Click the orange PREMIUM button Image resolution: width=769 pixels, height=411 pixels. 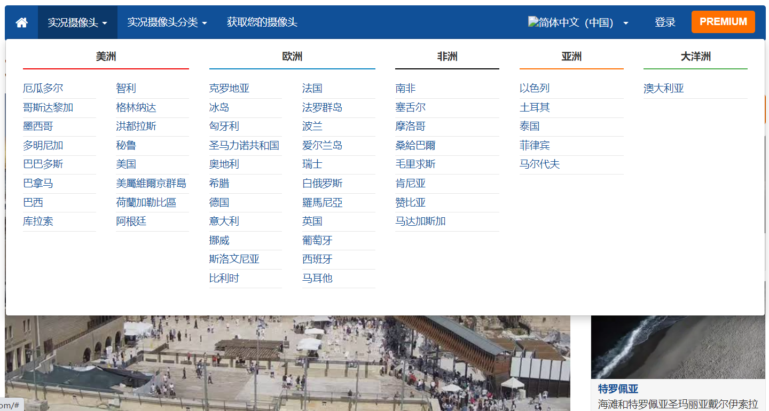tap(723, 22)
